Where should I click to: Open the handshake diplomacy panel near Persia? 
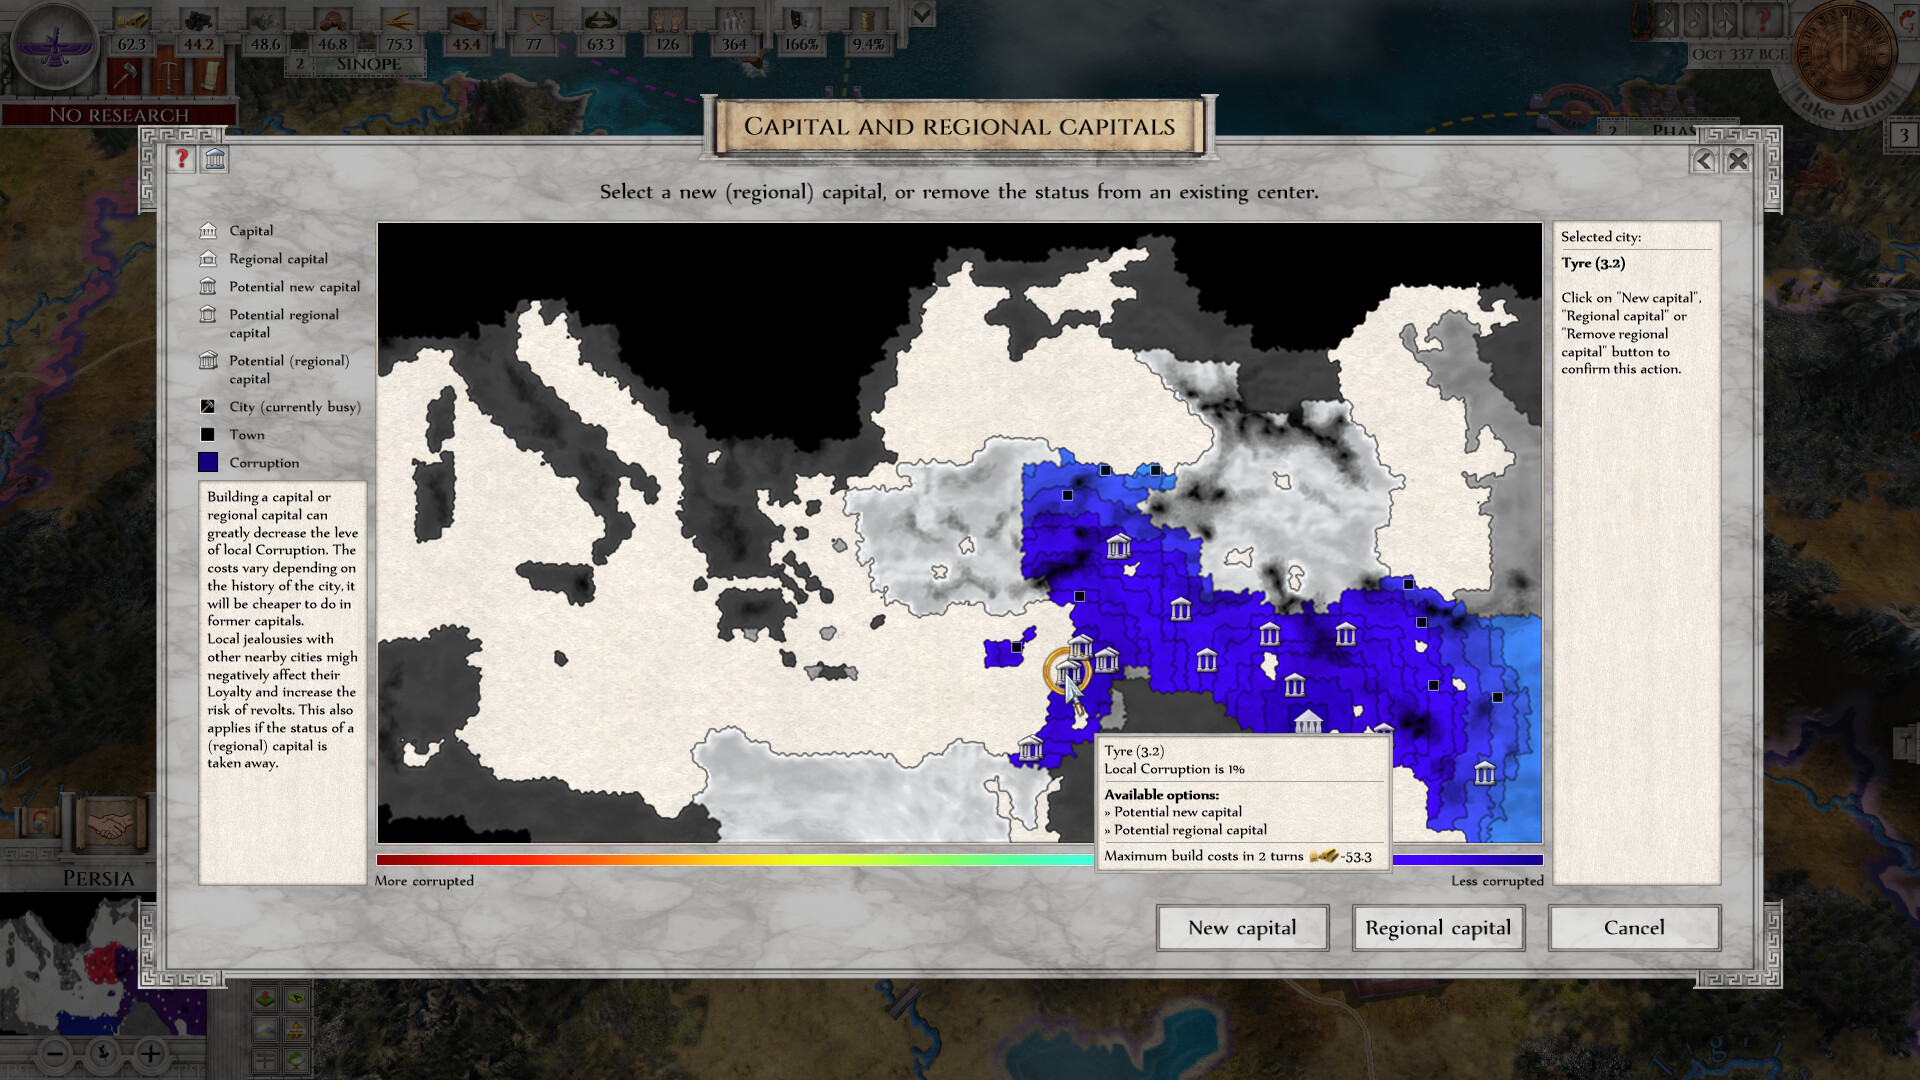point(112,826)
